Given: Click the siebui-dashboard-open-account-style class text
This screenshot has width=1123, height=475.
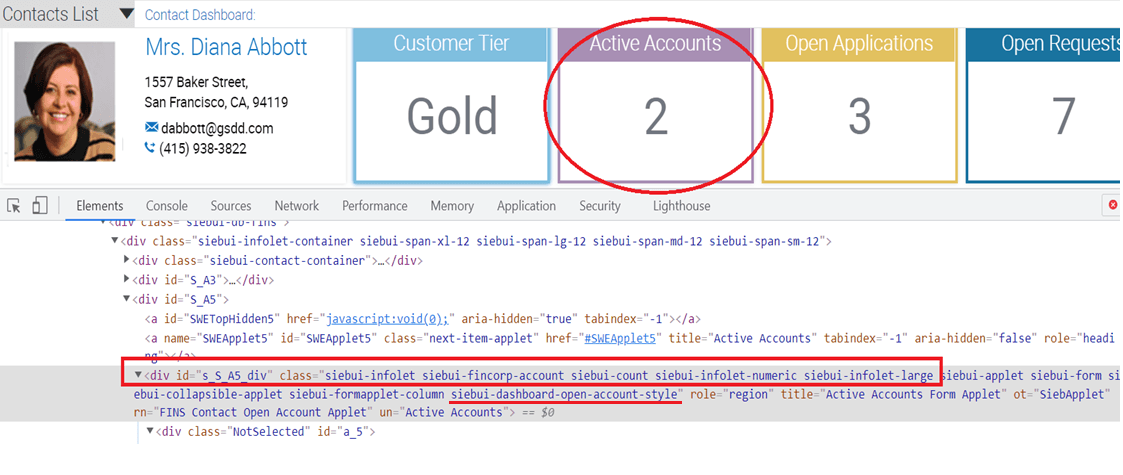Looking at the screenshot, I should [565, 394].
